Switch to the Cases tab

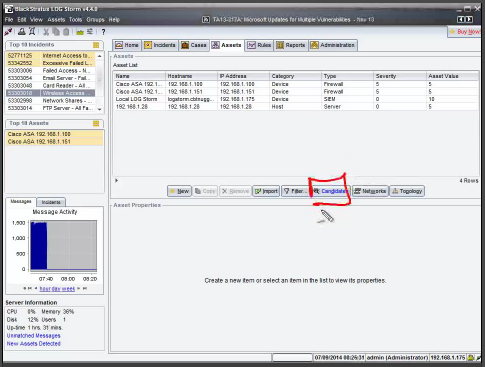pos(194,45)
